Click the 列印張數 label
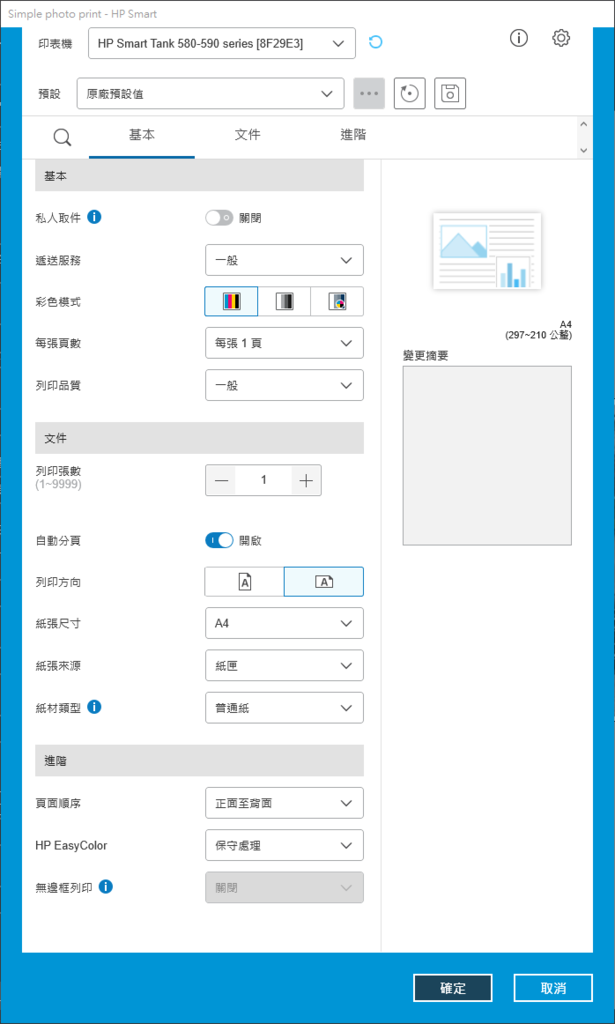This screenshot has height=1024, width=615. [x=58, y=471]
